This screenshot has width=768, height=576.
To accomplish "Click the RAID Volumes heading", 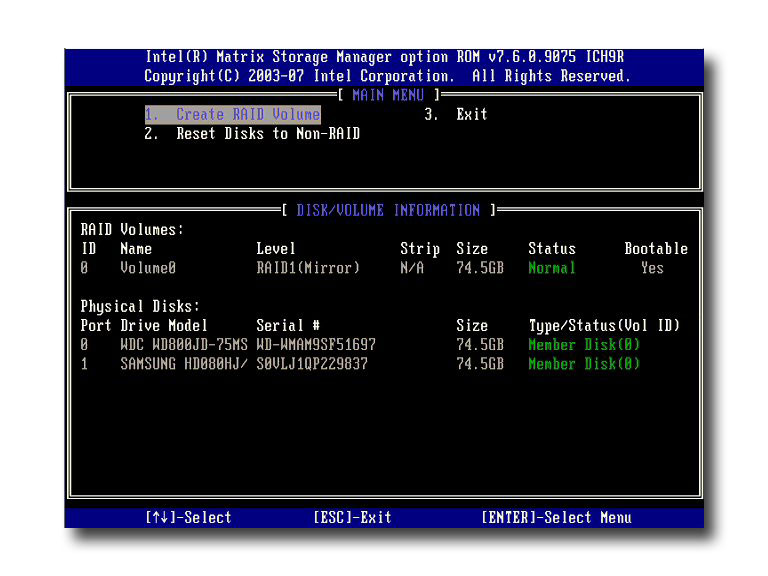I will [132, 229].
